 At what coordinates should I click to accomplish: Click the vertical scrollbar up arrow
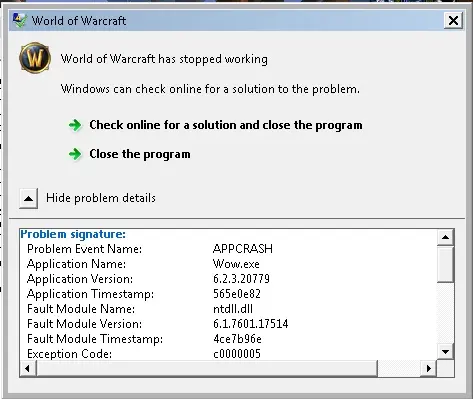445,237
